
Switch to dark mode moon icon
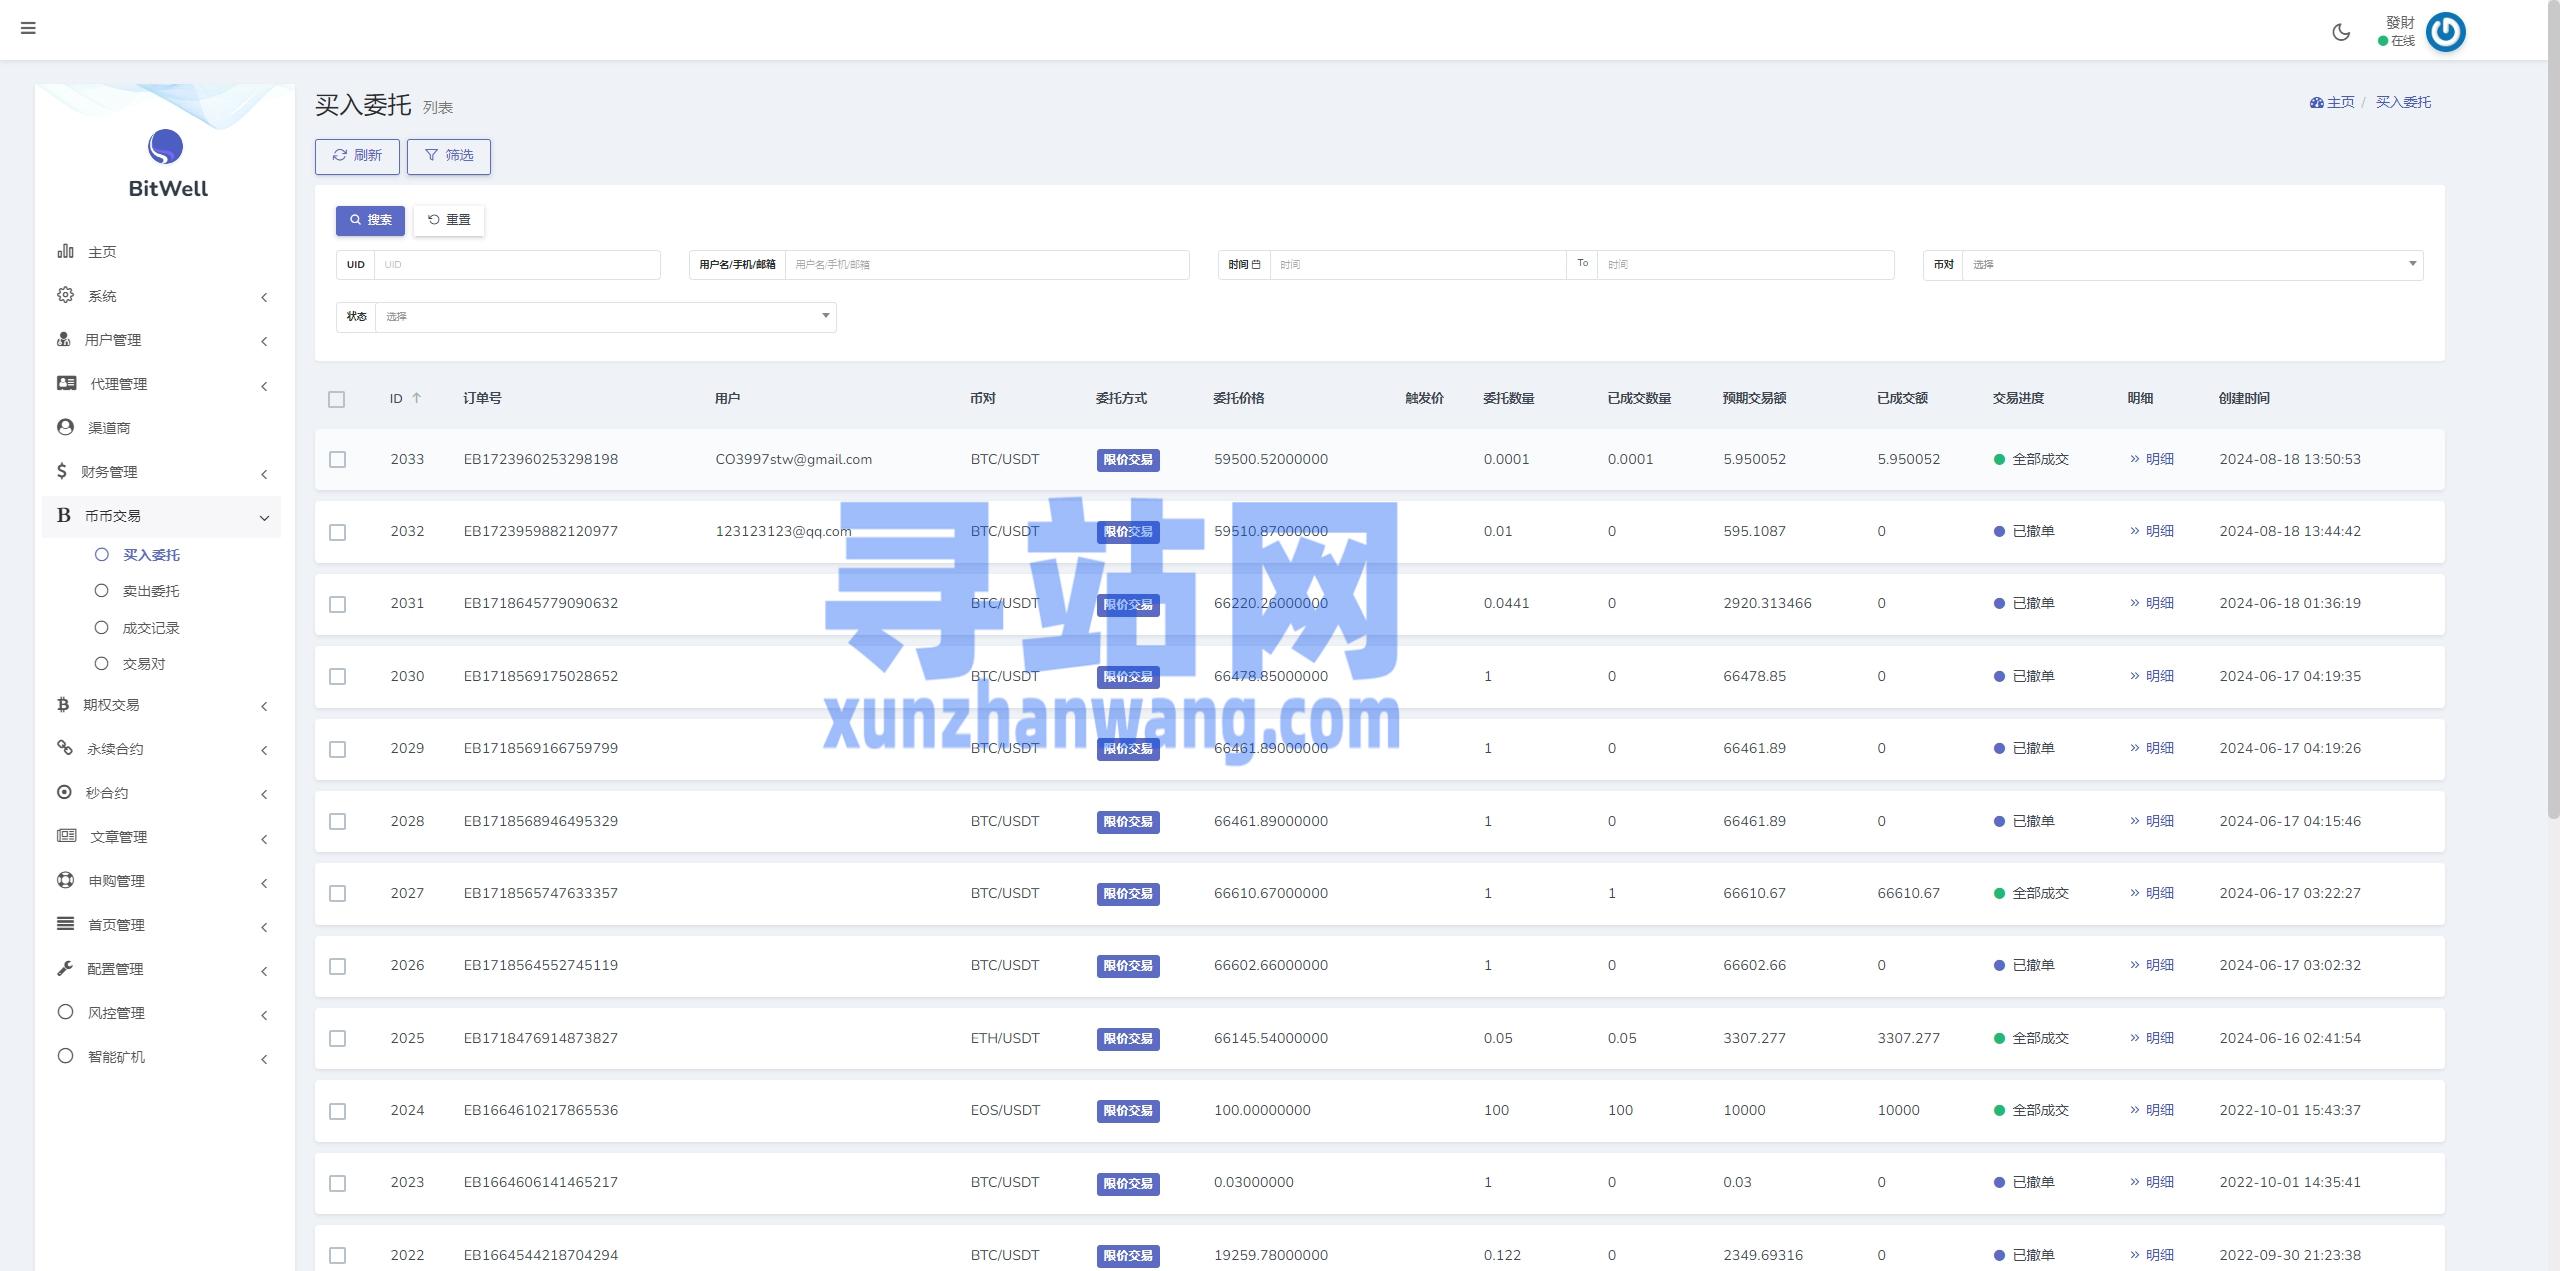tap(2341, 32)
